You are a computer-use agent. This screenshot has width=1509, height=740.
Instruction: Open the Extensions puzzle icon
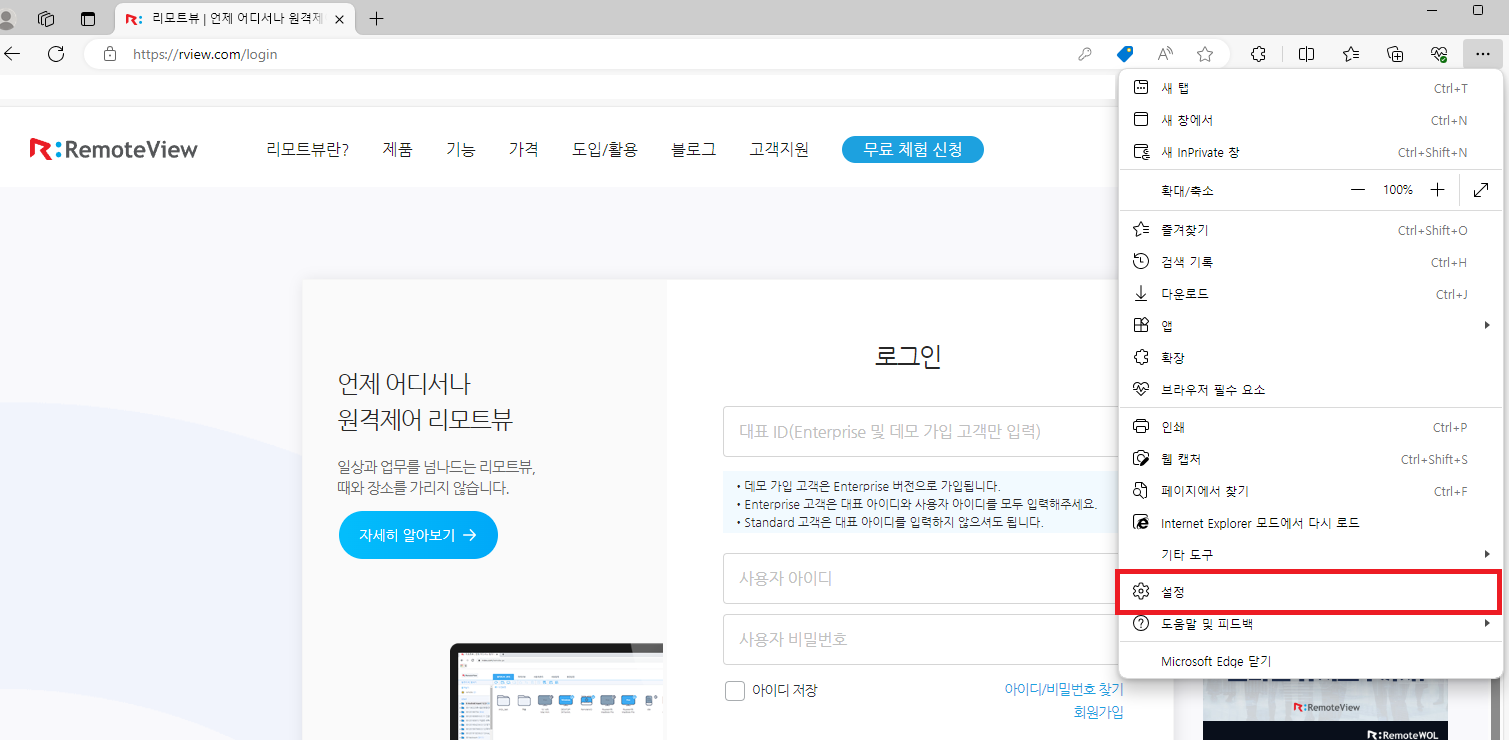tap(1259, 54)
